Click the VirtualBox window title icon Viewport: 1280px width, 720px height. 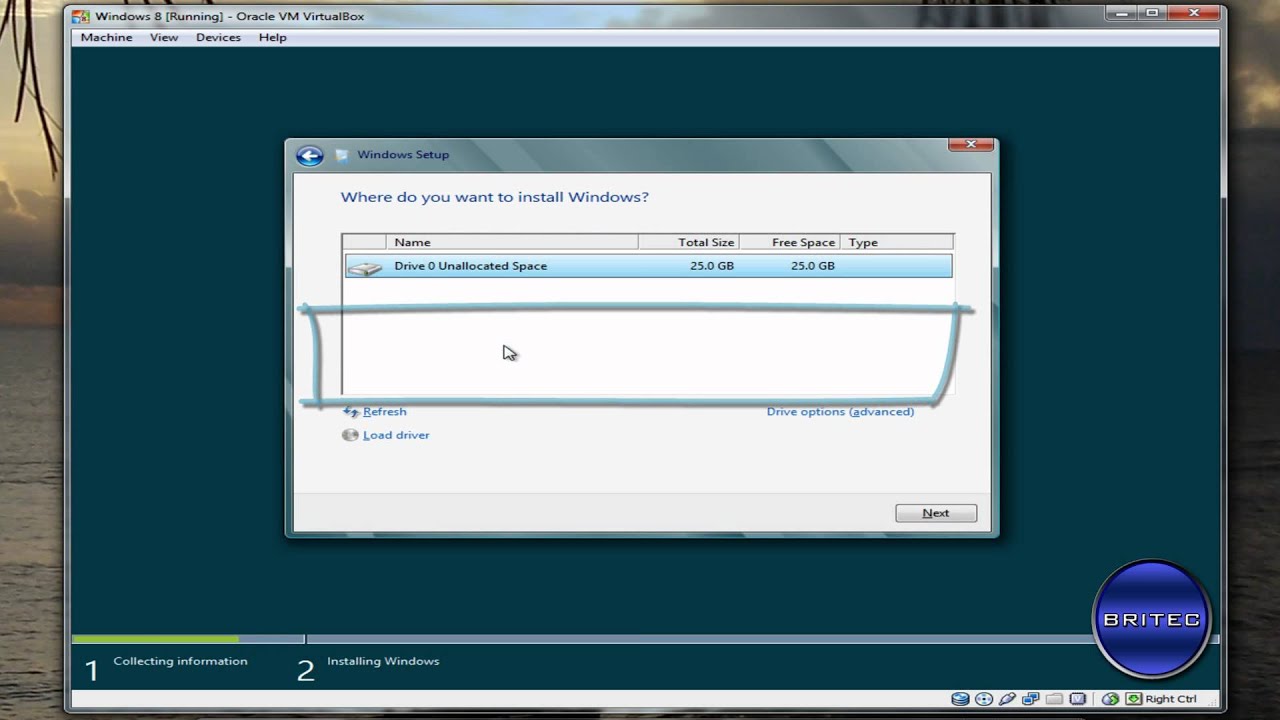81,16
